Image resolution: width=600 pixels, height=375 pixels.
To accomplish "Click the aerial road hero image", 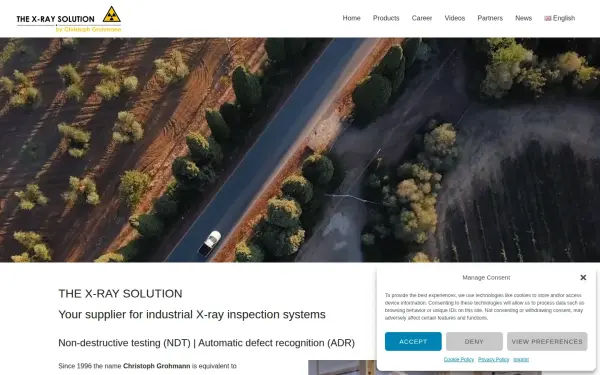I will [300, 150].
